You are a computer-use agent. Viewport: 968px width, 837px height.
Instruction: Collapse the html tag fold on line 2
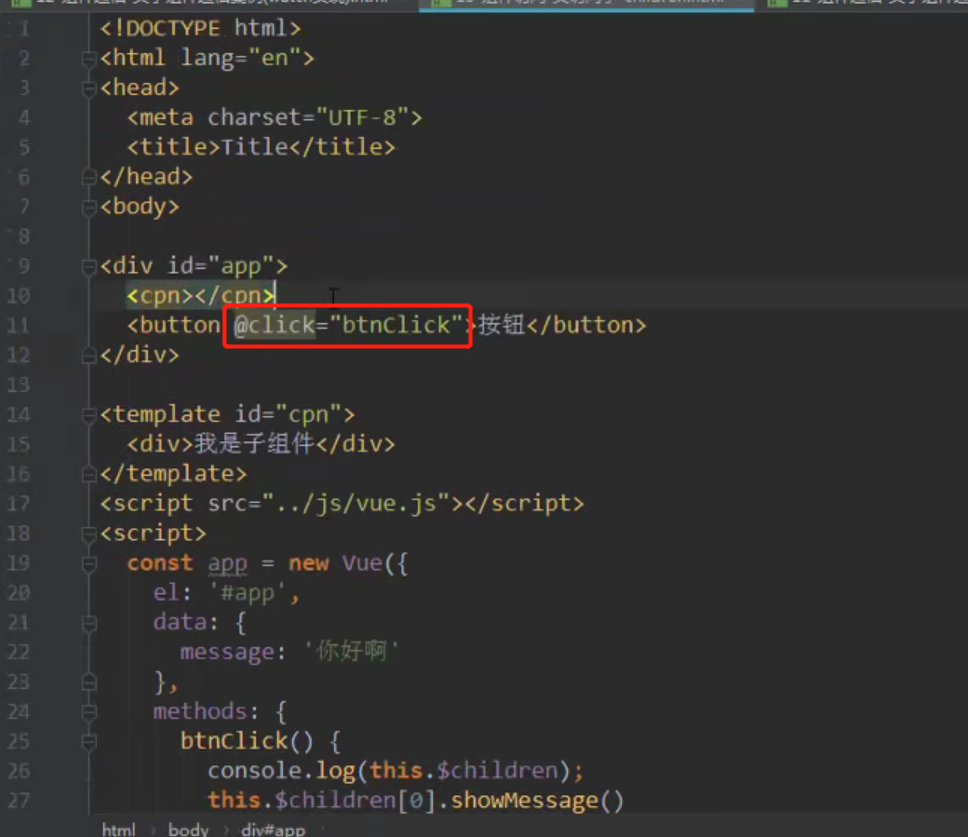coord(88,59)
